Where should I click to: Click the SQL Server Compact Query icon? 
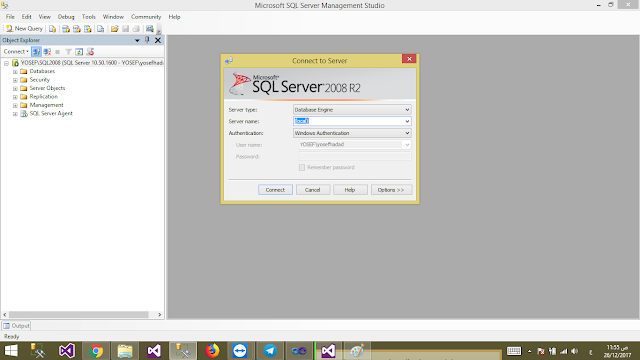[100, 29]
